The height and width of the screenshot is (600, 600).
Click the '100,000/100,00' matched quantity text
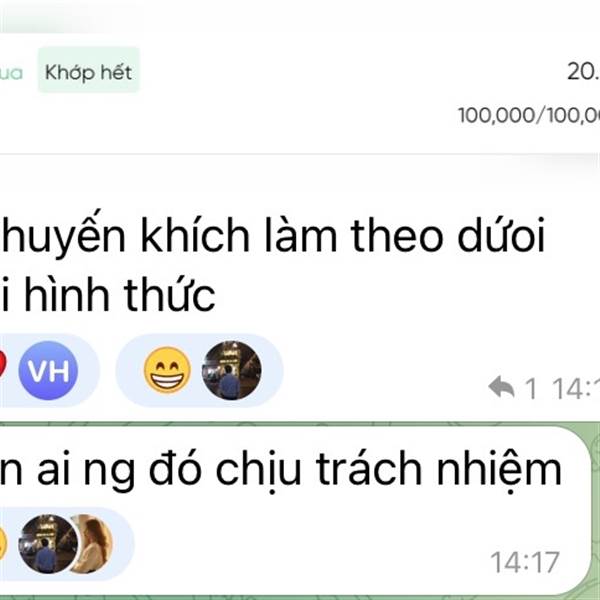(x=529, y=115)
